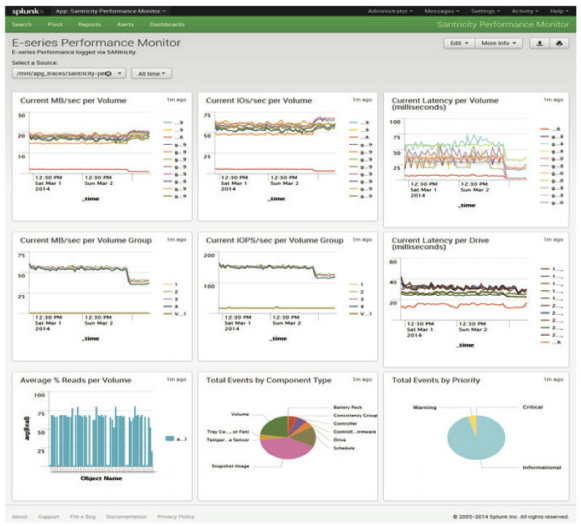The width and height of the screenshot is (581, 526).
Task: Click the Santricity Performance Monitor app title
Action: coord(502,24)
